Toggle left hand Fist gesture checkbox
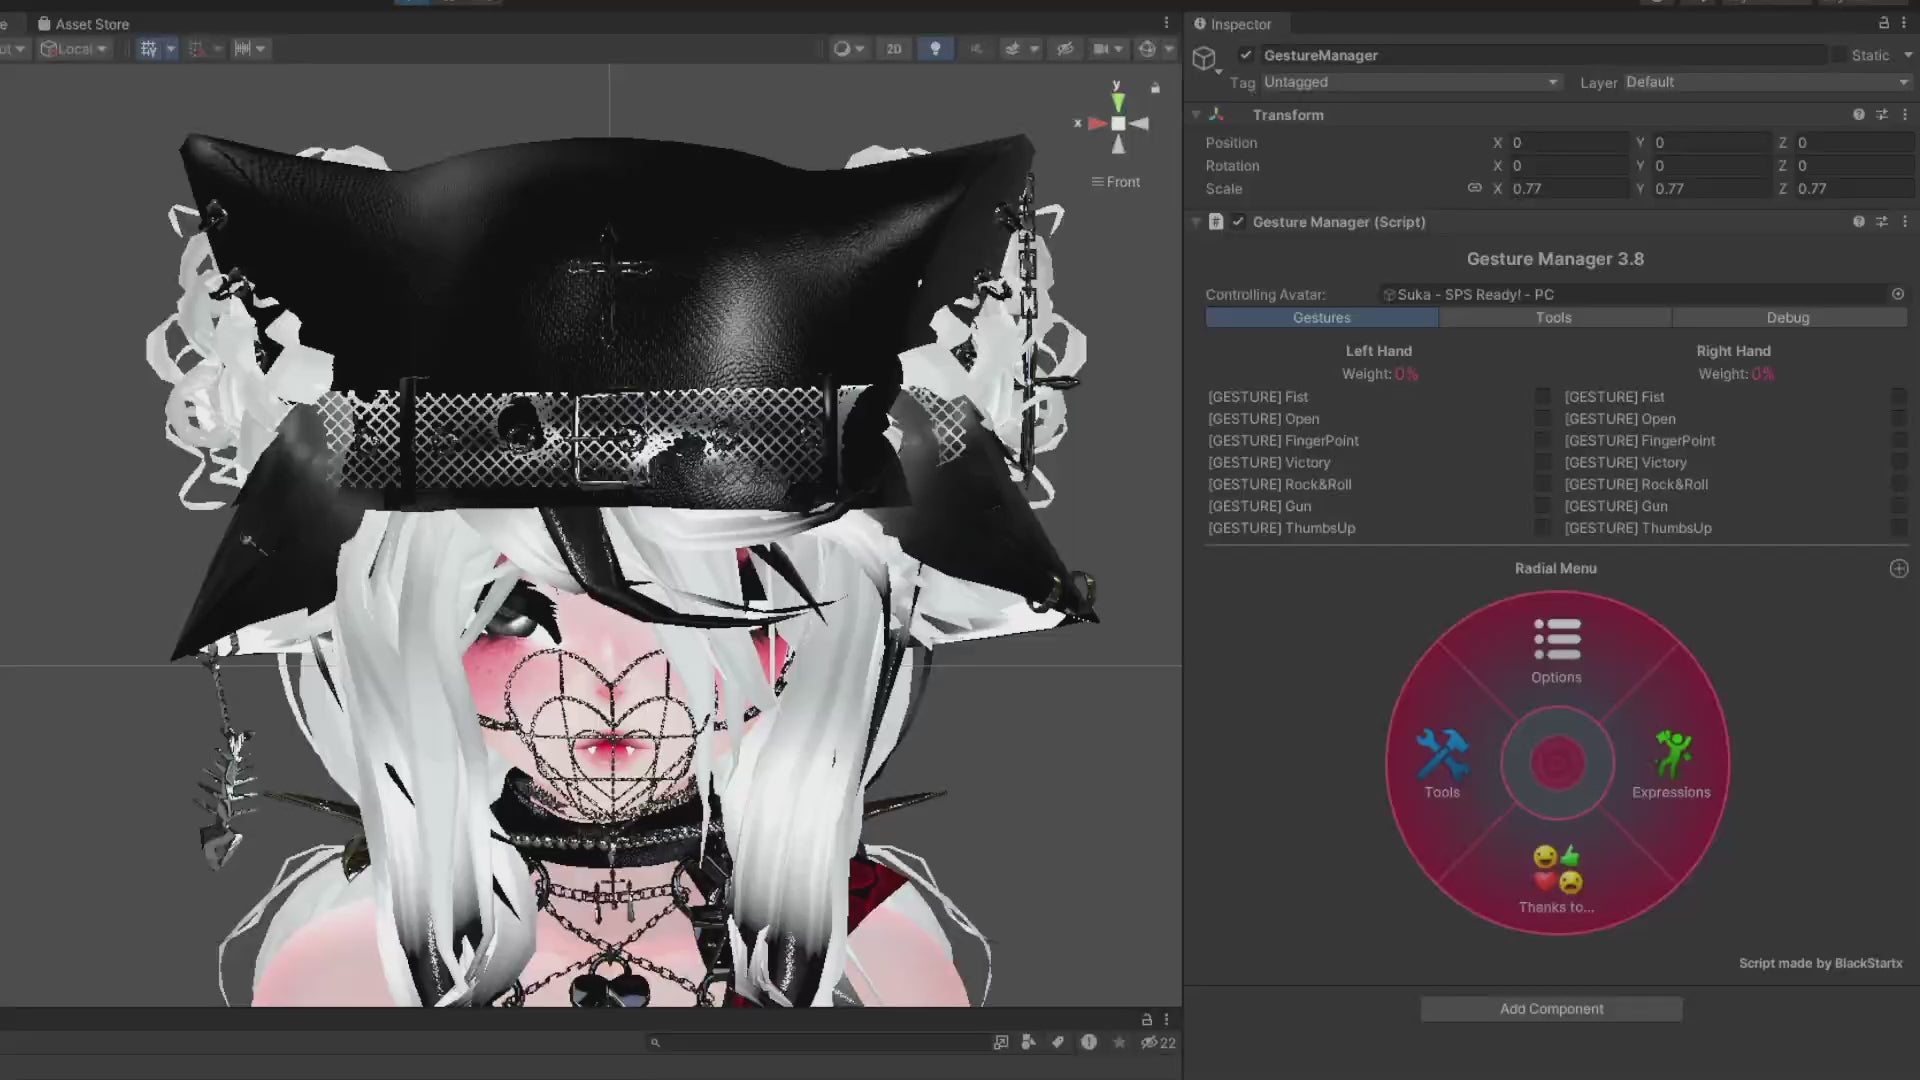Image resolution: width=1920 pixels, height=1080 pixels. 1543,397
